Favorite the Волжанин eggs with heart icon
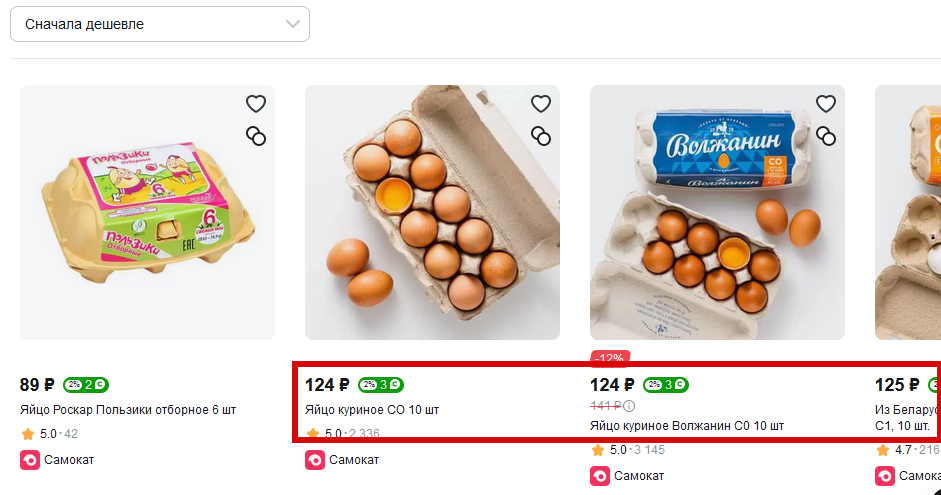Screen dimensions: 941x495 point(826,104)
